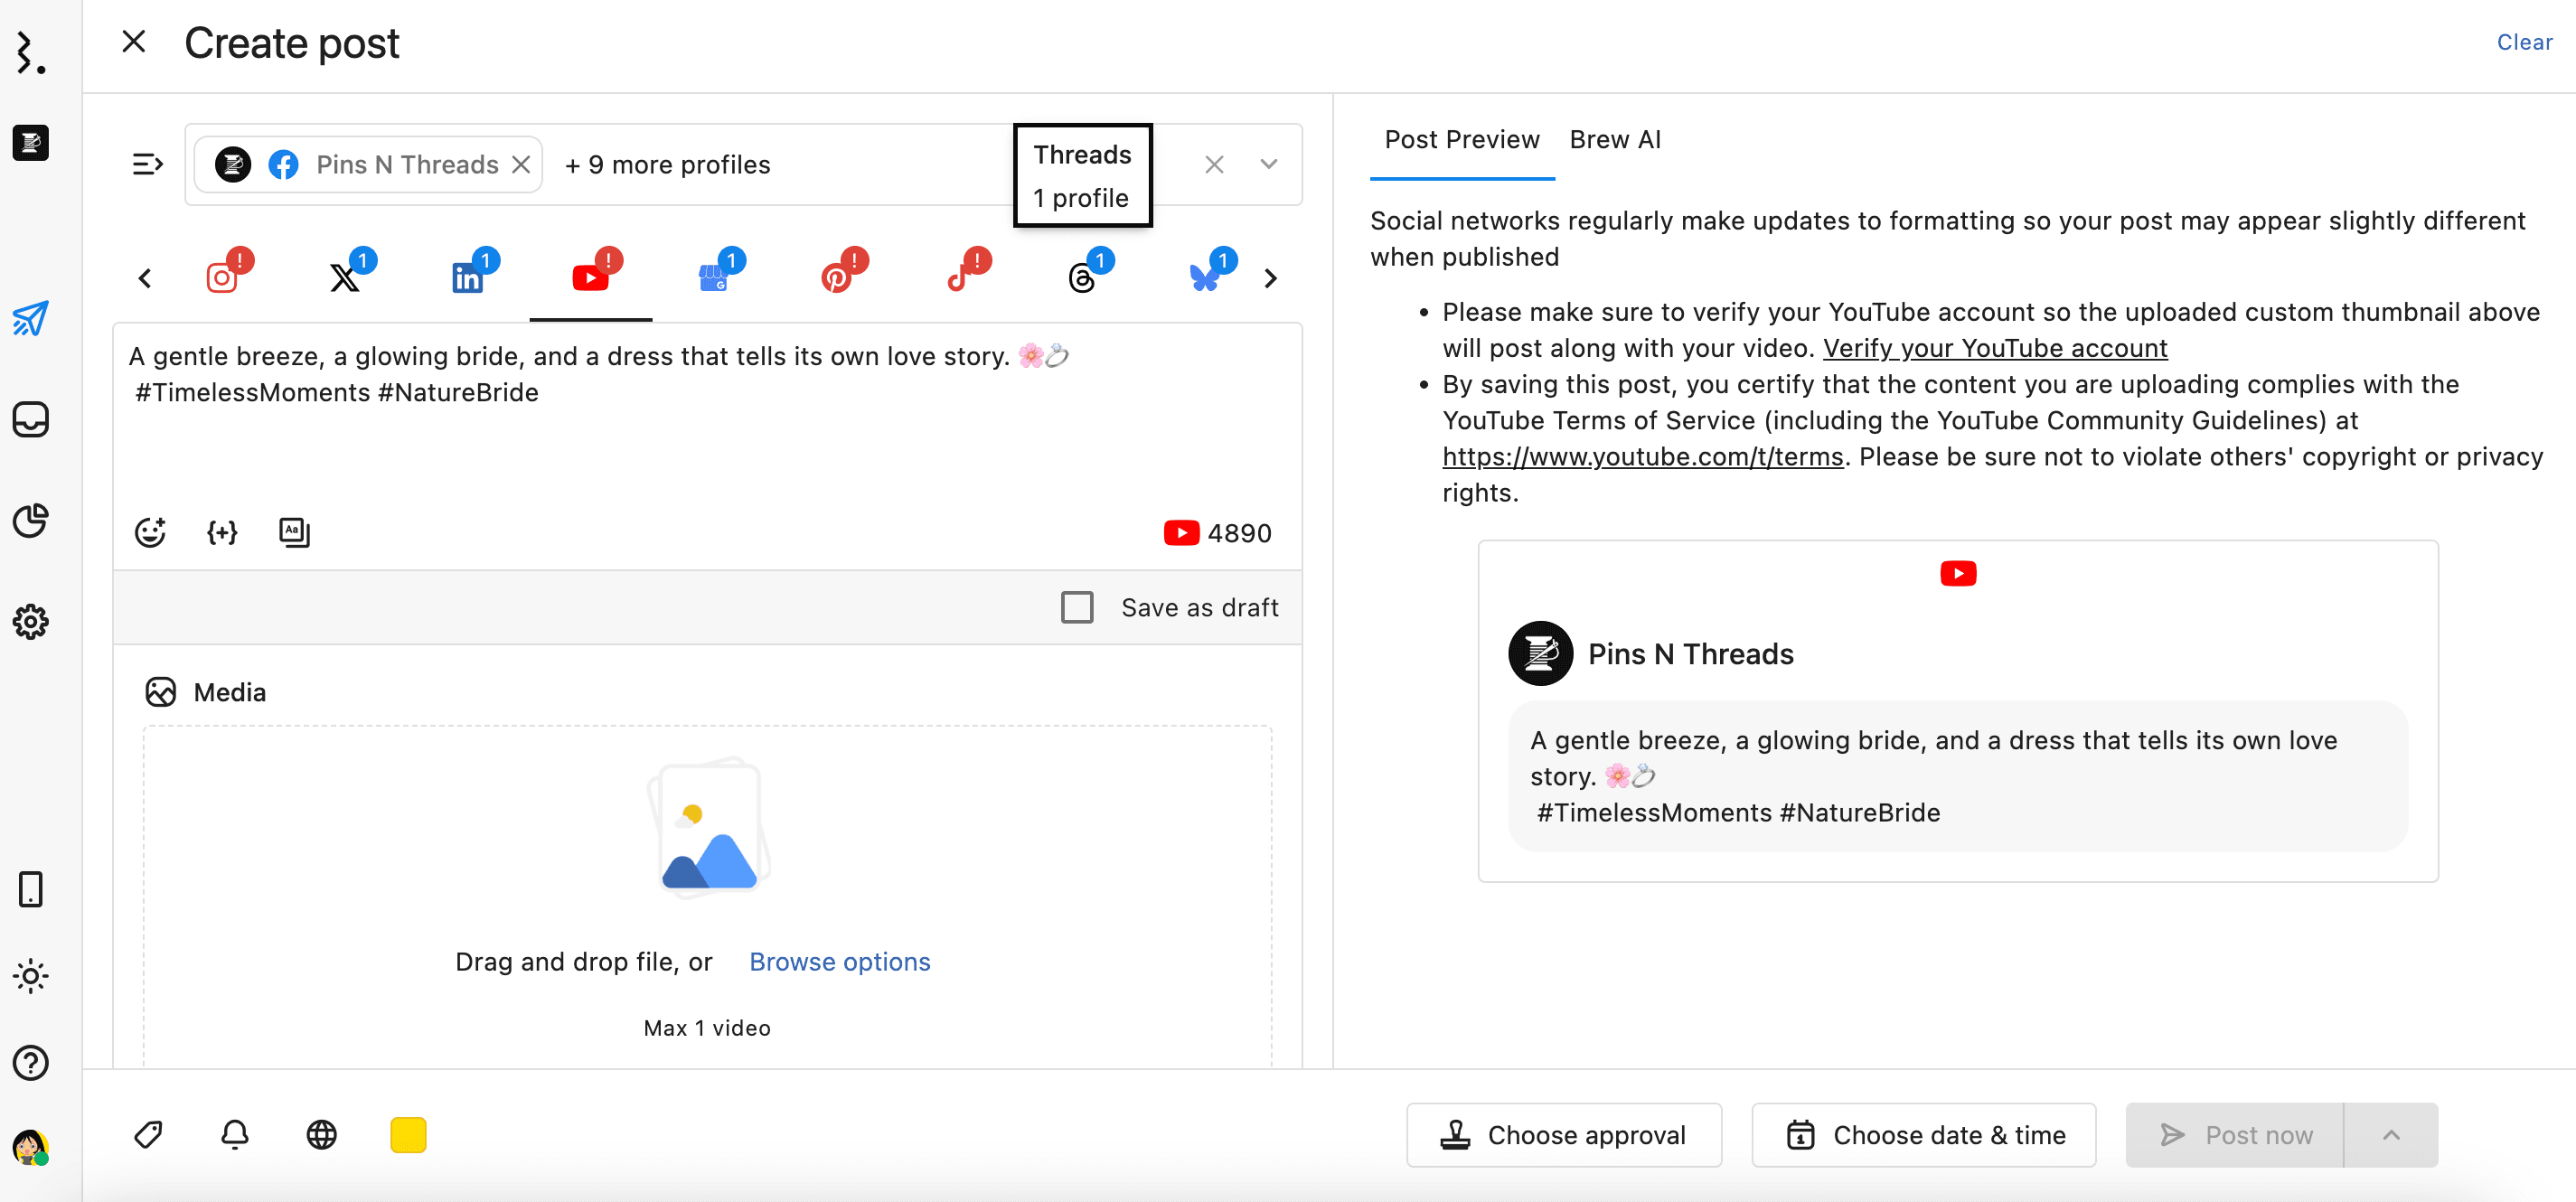Image resolution: width=2576 pixels, height=1202 pixels.
Task: Click the yellow color label swatch
Action: tap(408, 1134)
